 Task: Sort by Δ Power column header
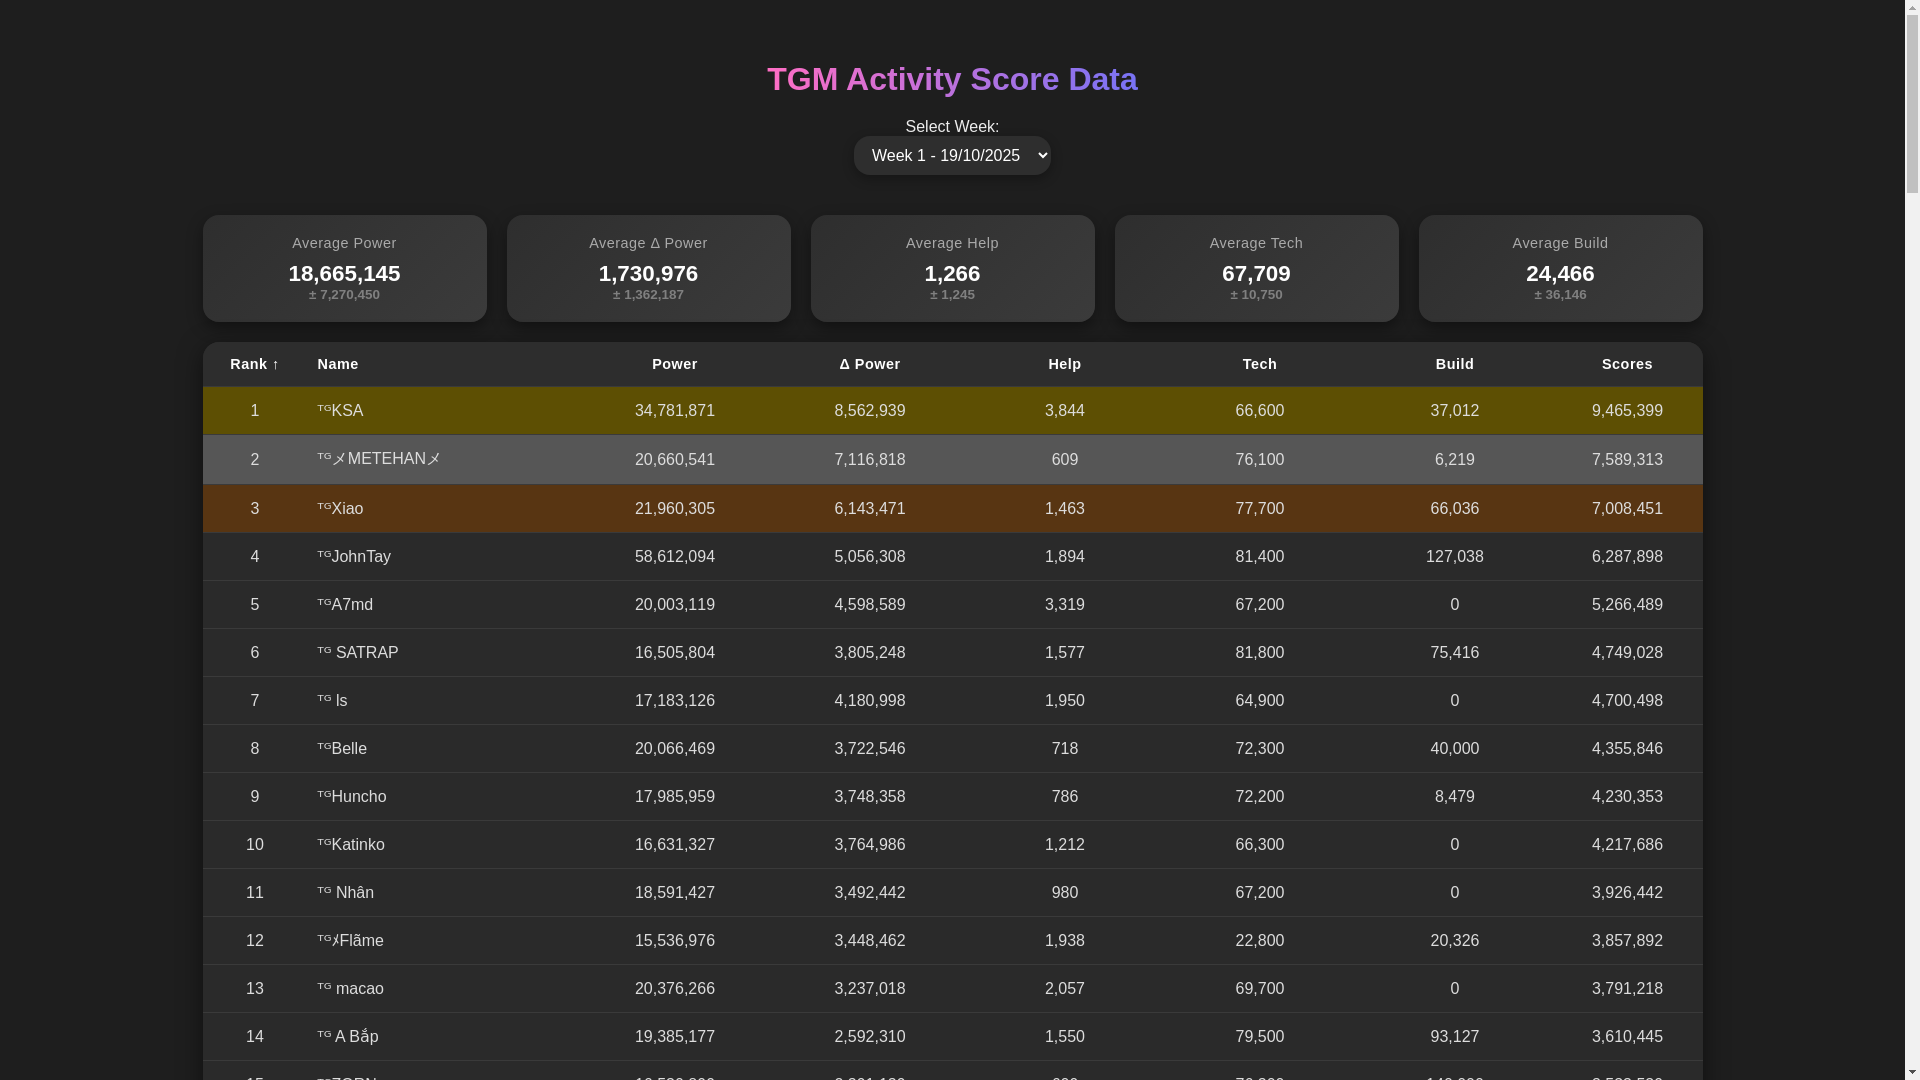pyautogui.click(x=869, y=365)
